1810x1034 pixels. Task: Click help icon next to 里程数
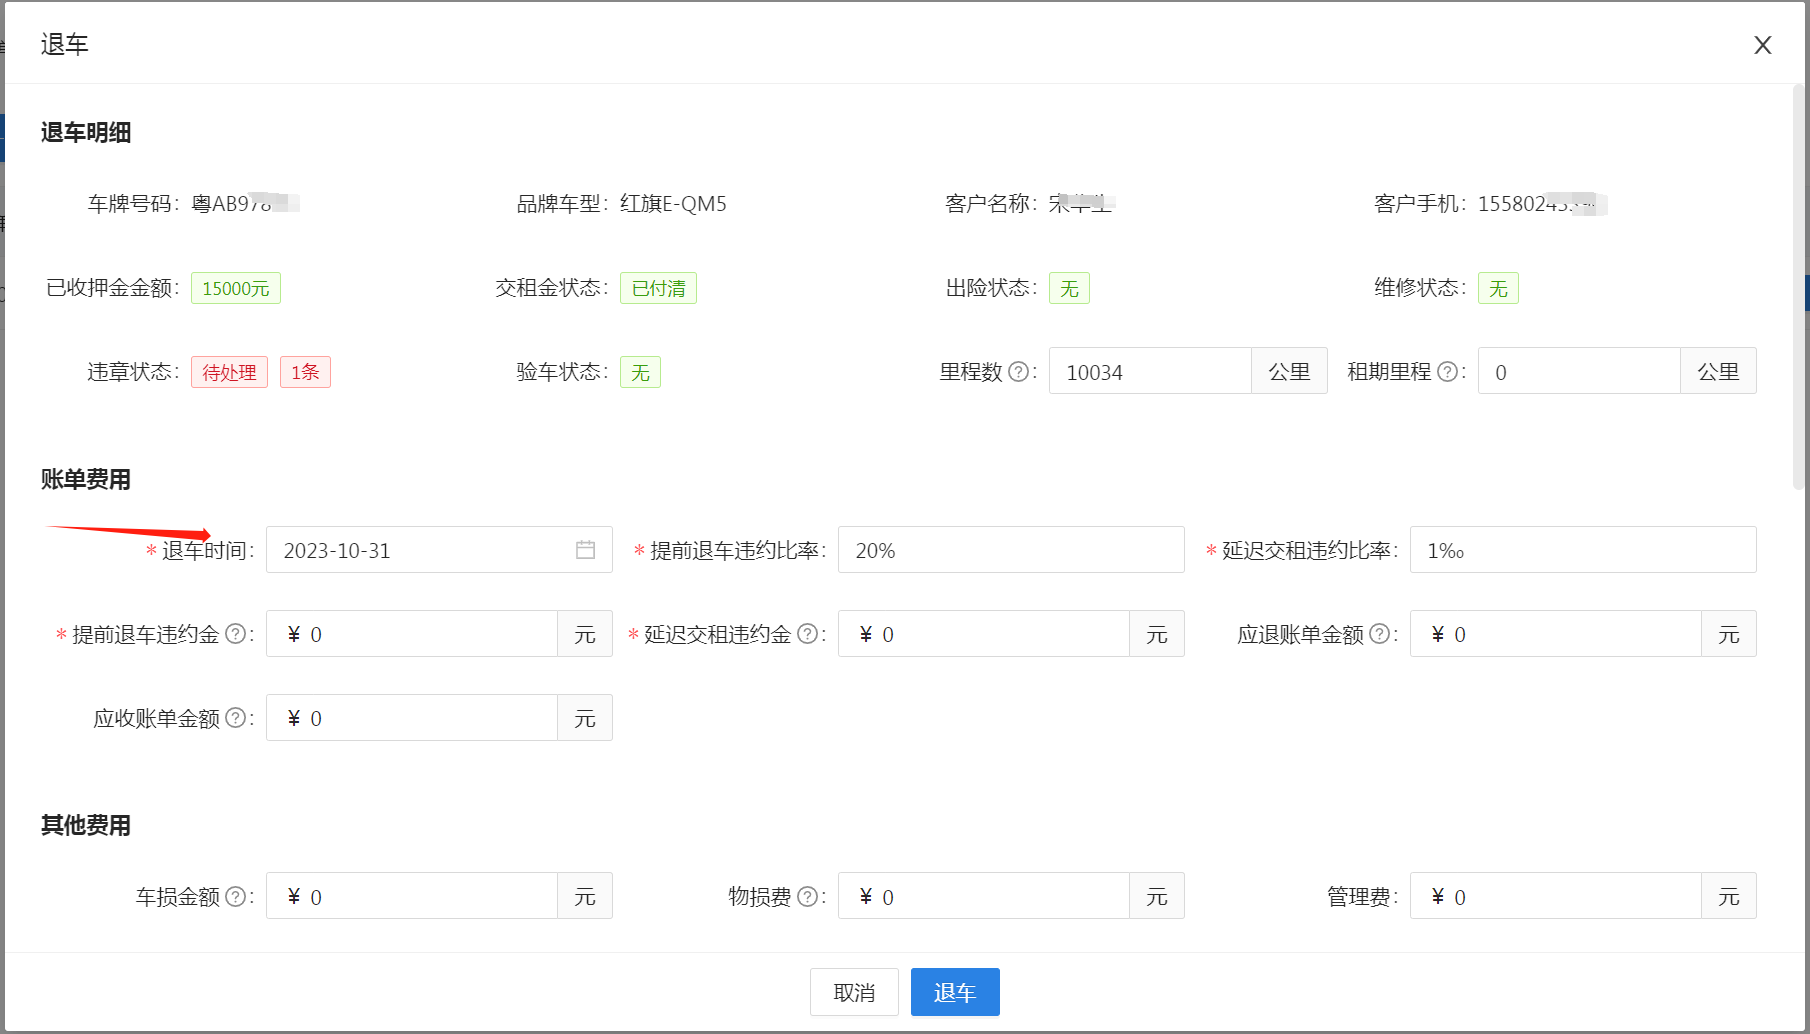1018,372
